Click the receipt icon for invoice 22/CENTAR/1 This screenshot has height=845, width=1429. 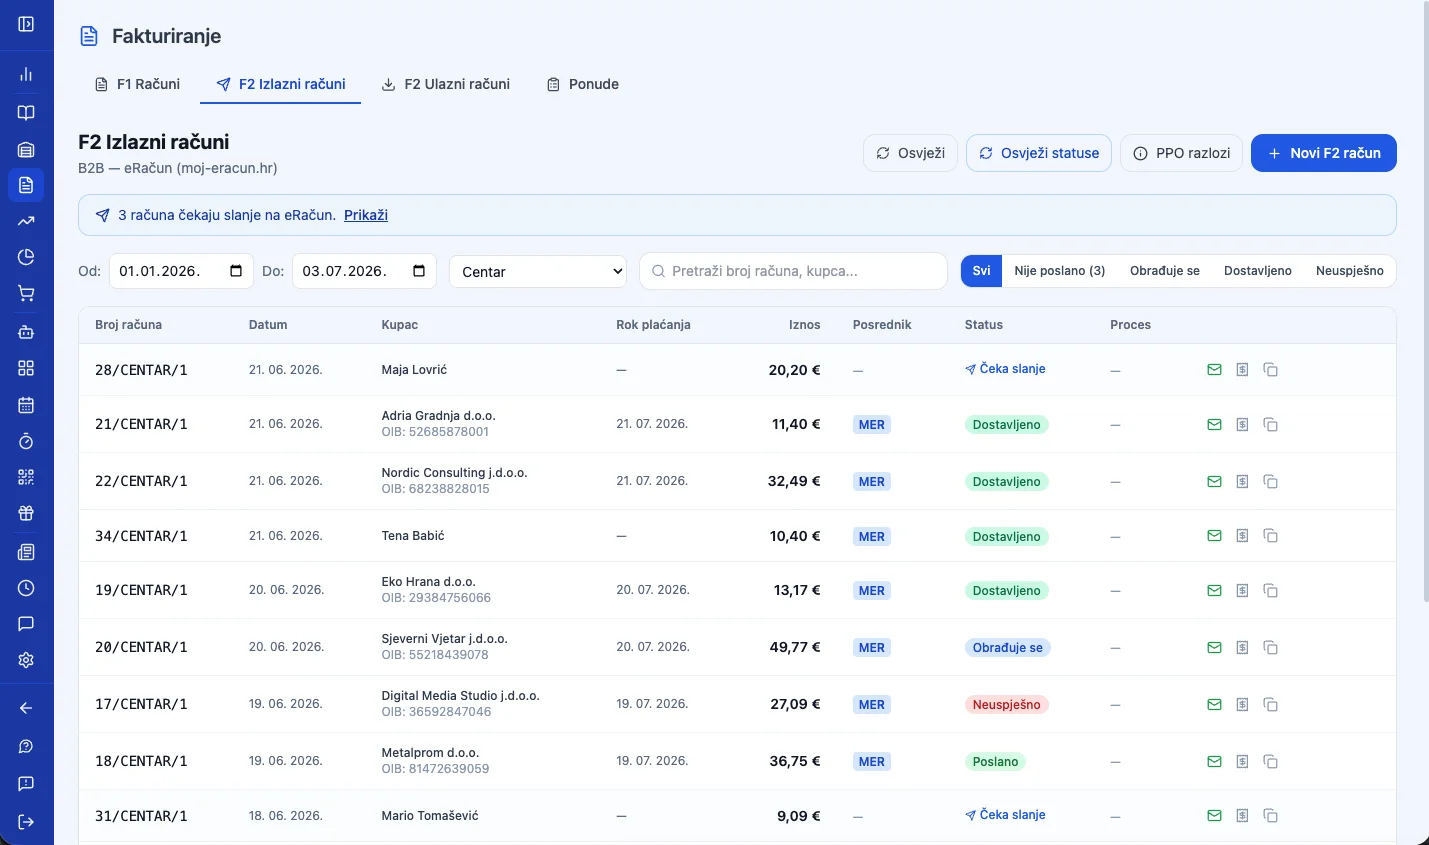(x=1242, y=482)
